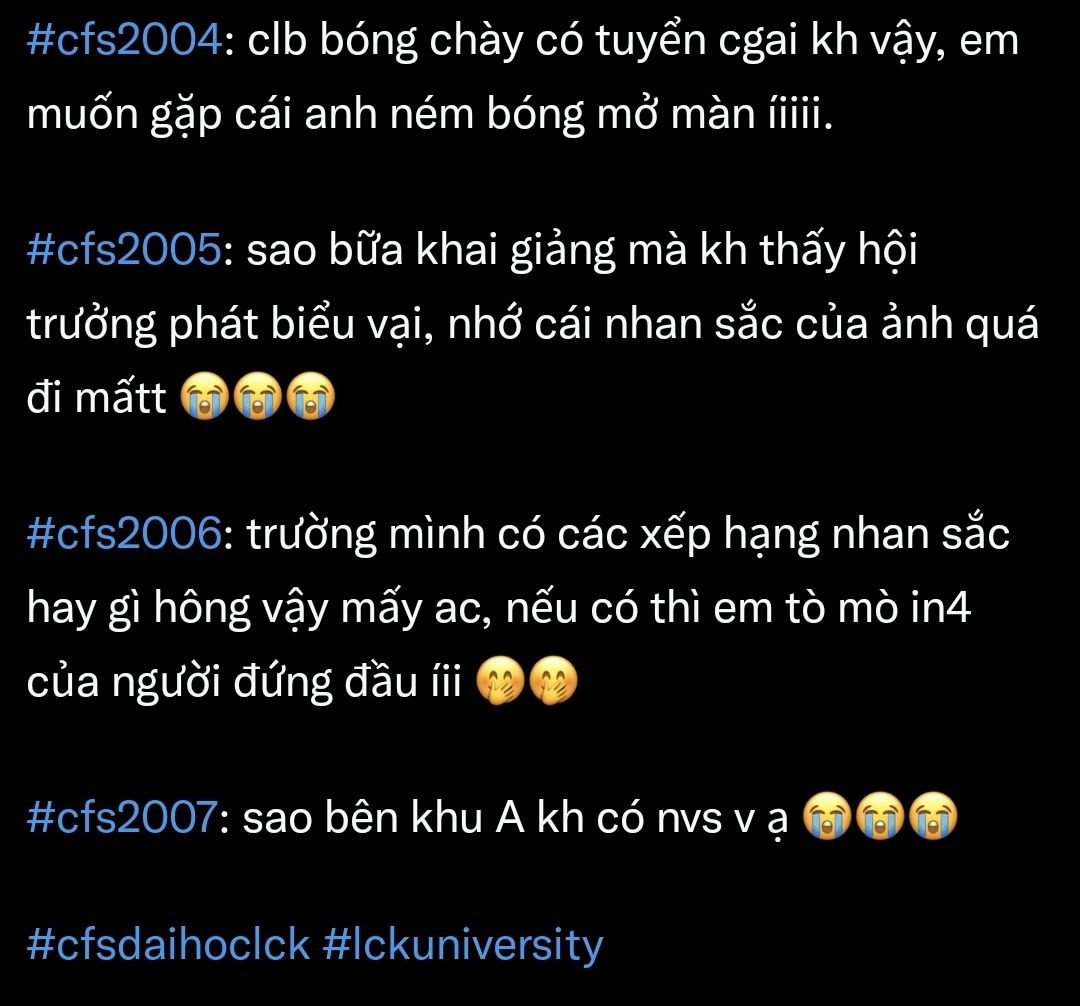
Task: Click second hand-over-mouth emoji after 'đầu íii'
Action: point(553,681)
